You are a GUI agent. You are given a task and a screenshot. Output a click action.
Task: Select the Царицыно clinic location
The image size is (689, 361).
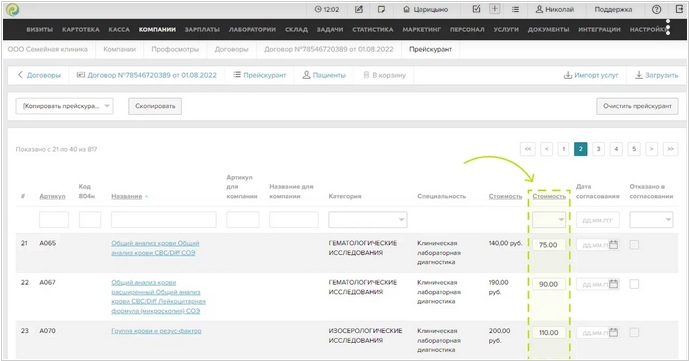click(x=426, y=9)
